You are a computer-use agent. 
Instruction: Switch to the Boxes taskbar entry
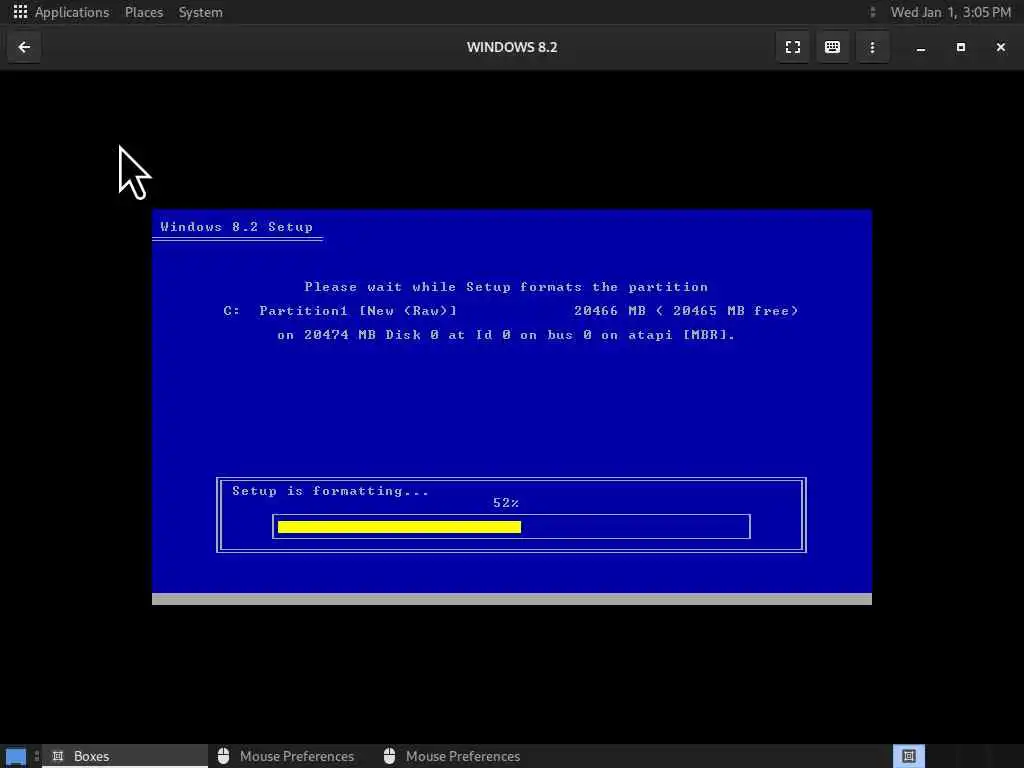pyautogui.click(x=125, y=756)
